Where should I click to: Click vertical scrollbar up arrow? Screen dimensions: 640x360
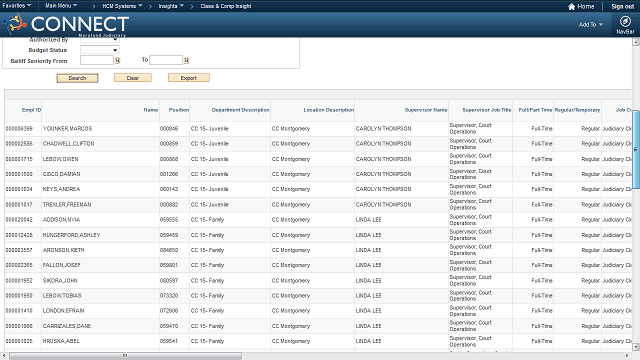636,42
